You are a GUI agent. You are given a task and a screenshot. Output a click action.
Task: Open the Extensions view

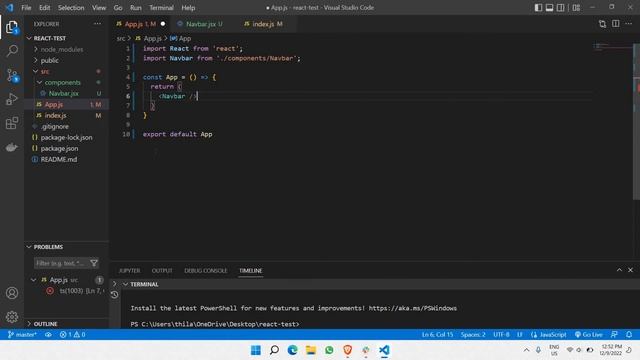pos(12,123)
